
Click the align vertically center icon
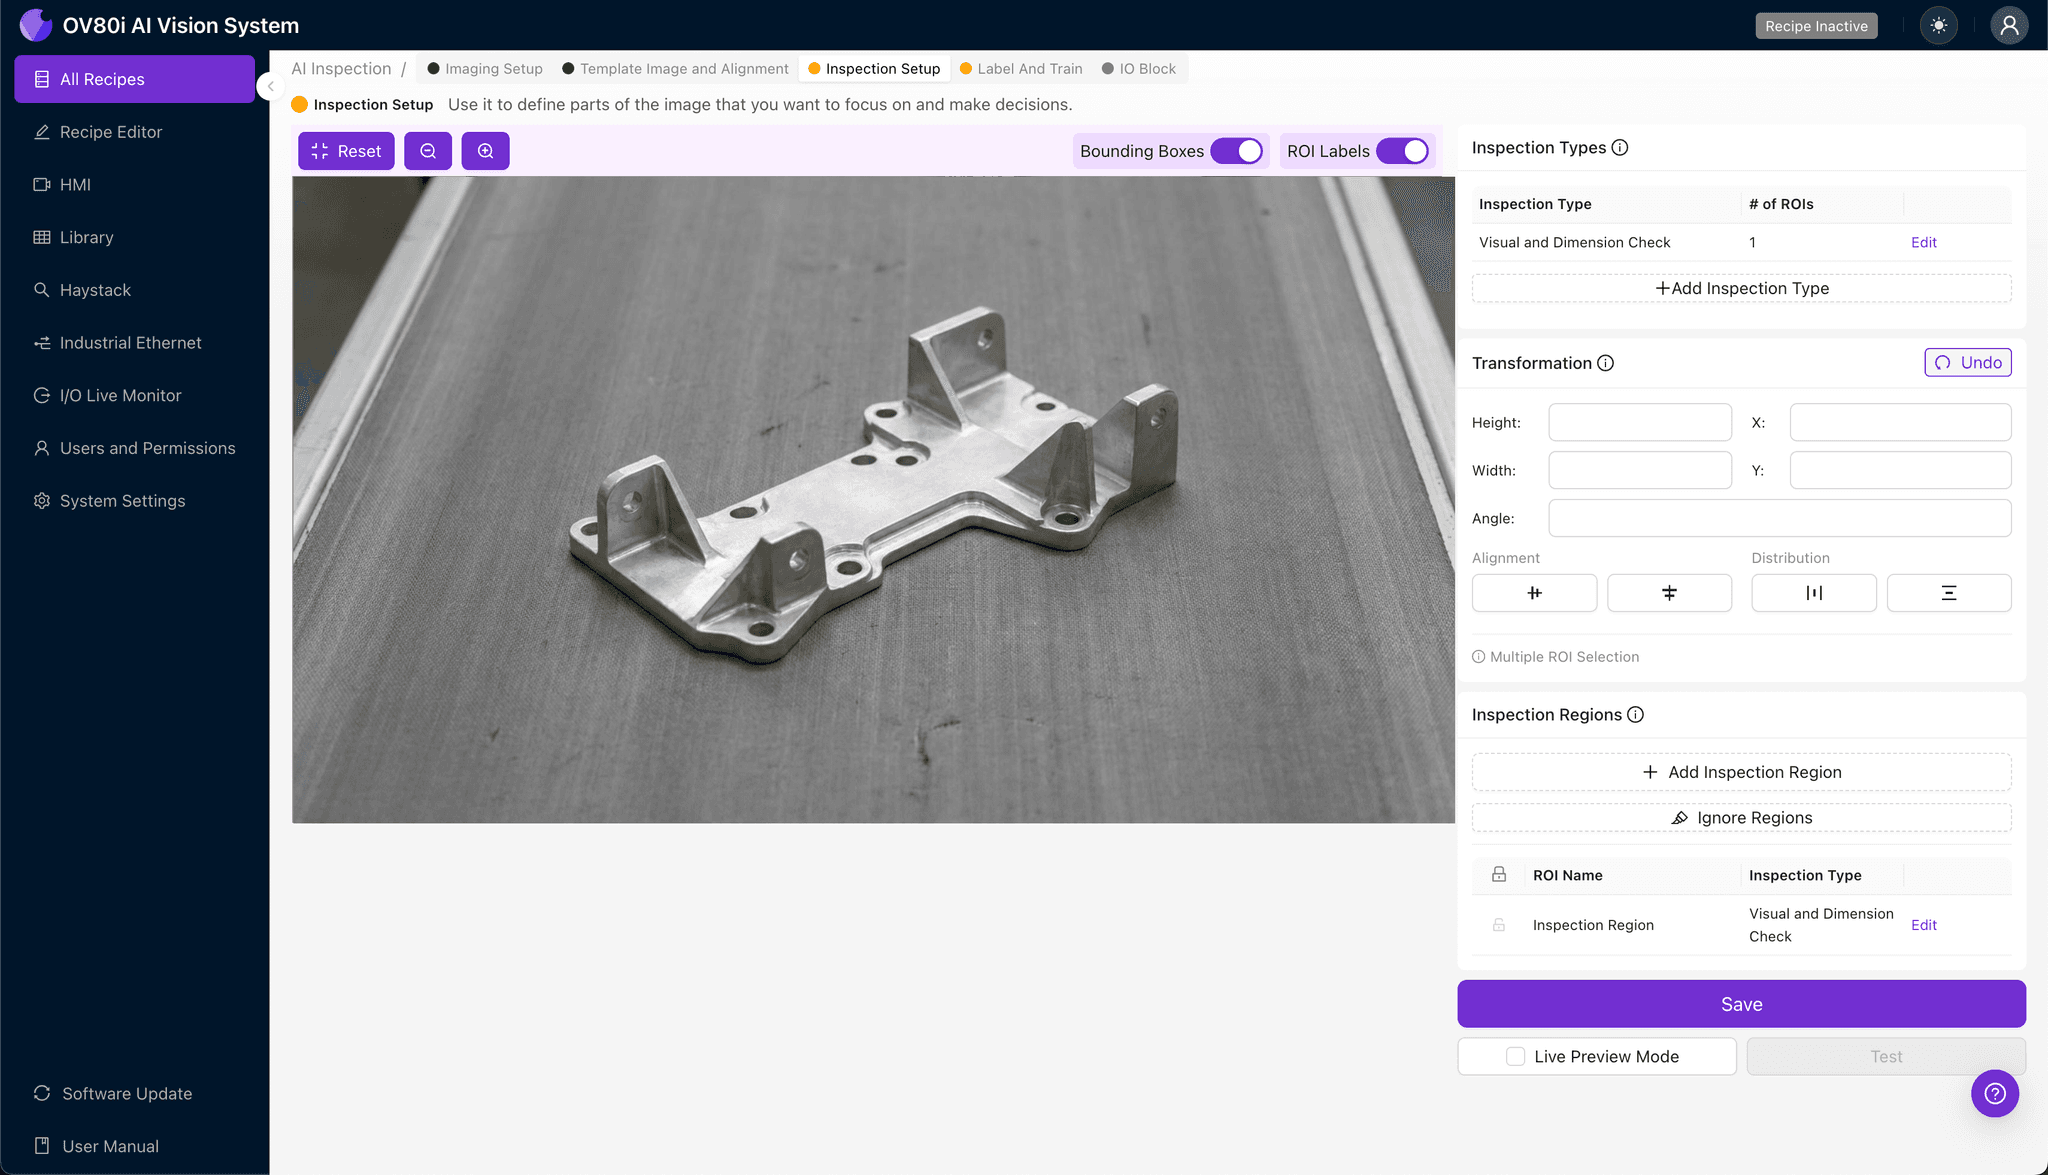1669,593
